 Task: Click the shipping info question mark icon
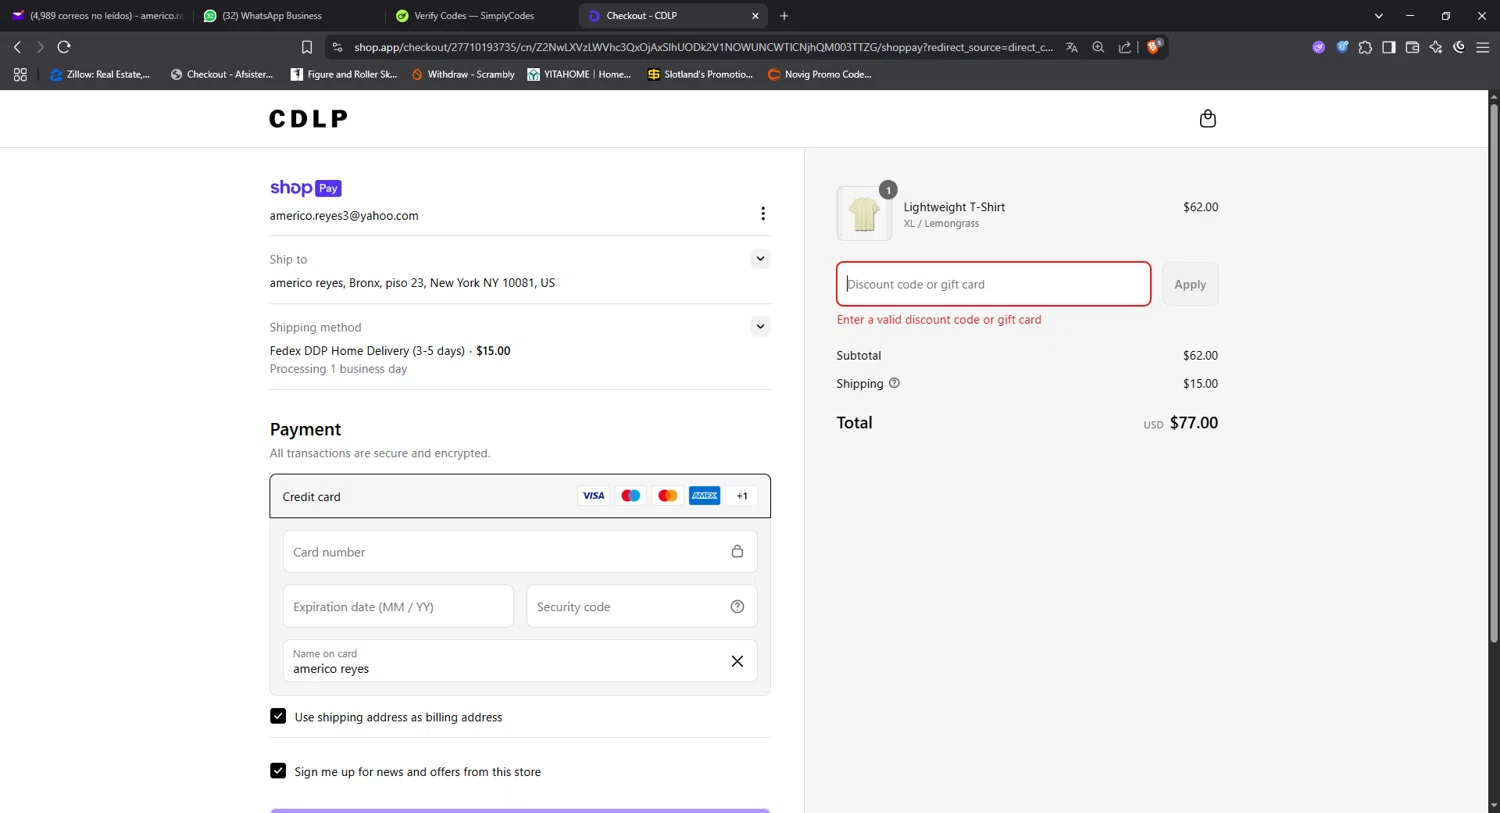coord(894,383)
